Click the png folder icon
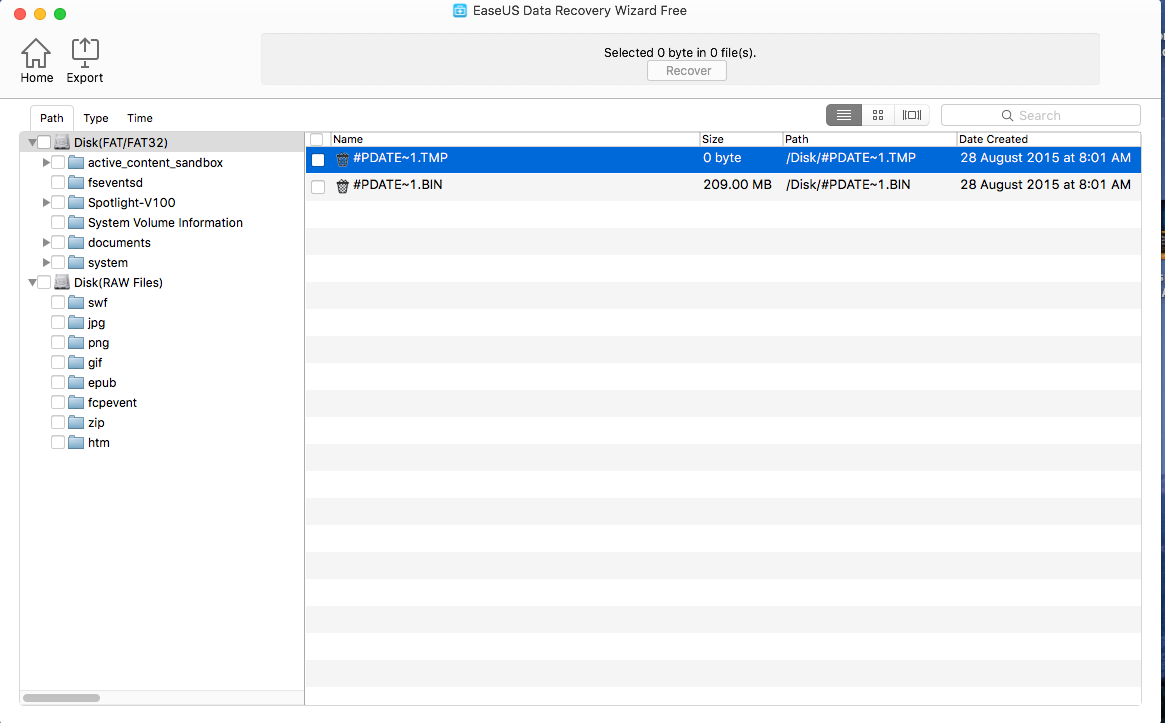Screen dimensions: 1165x723 [x=76, y=343]
